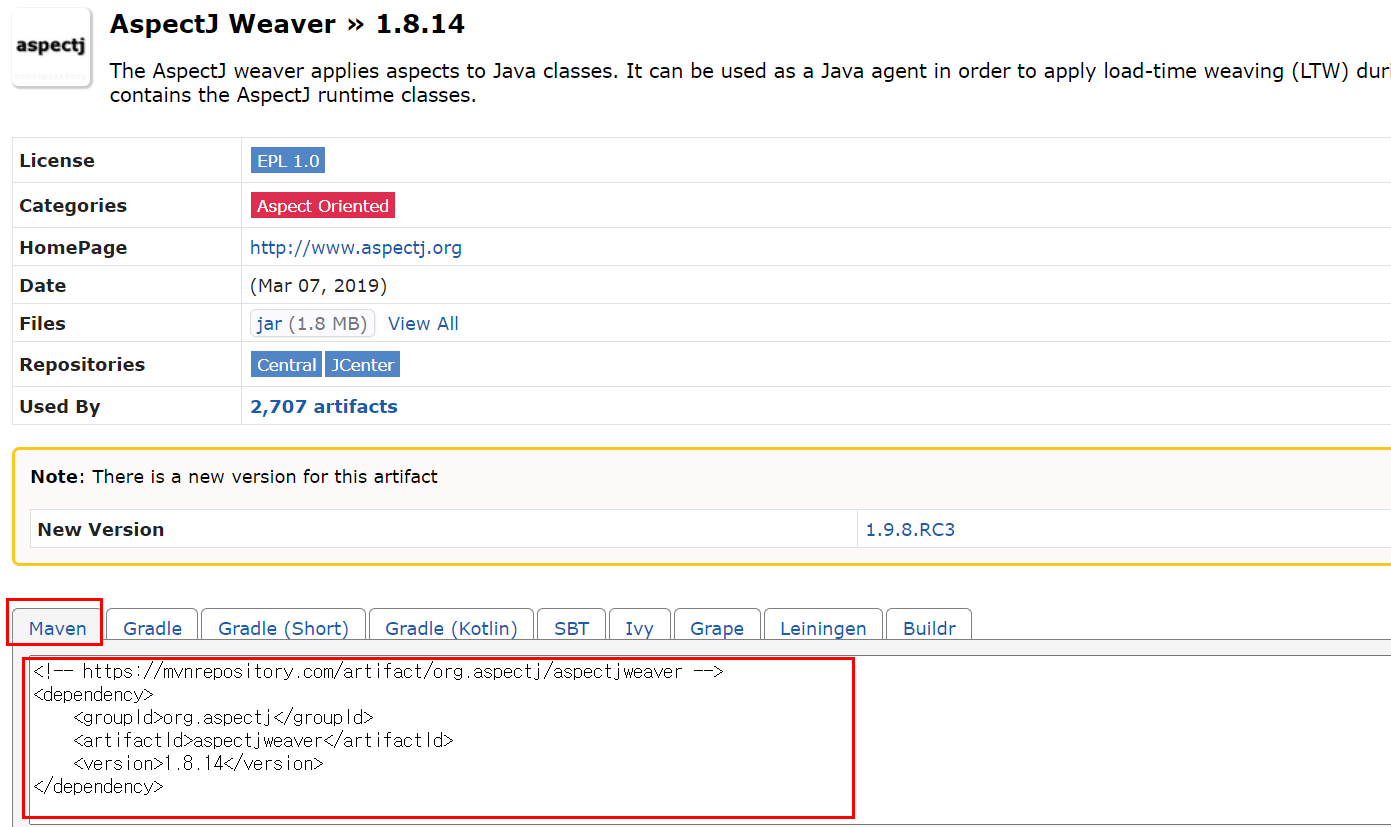Click the Files row label
1391x827 pixels.
pos(42,324)
